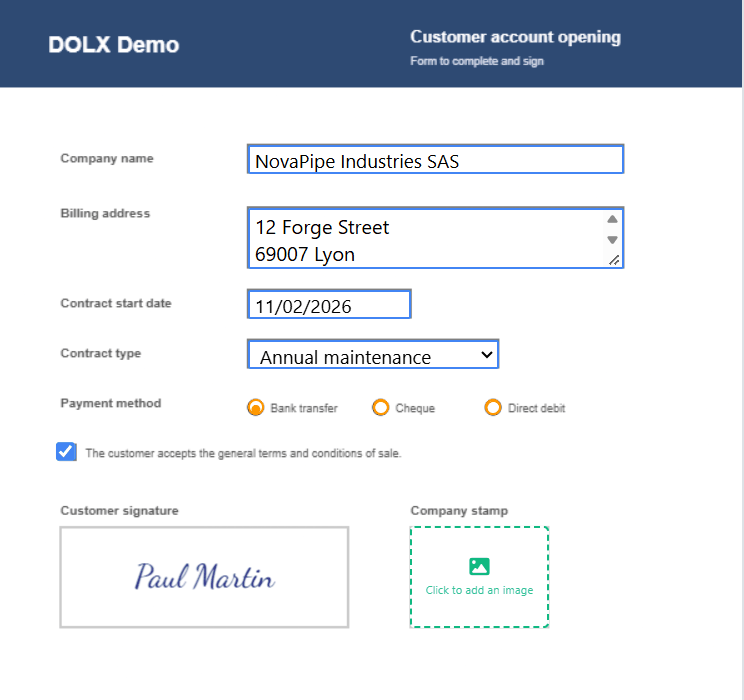Click the 'Contract start date' label
This screenshot has height=700, width=744.
point(116,303)
